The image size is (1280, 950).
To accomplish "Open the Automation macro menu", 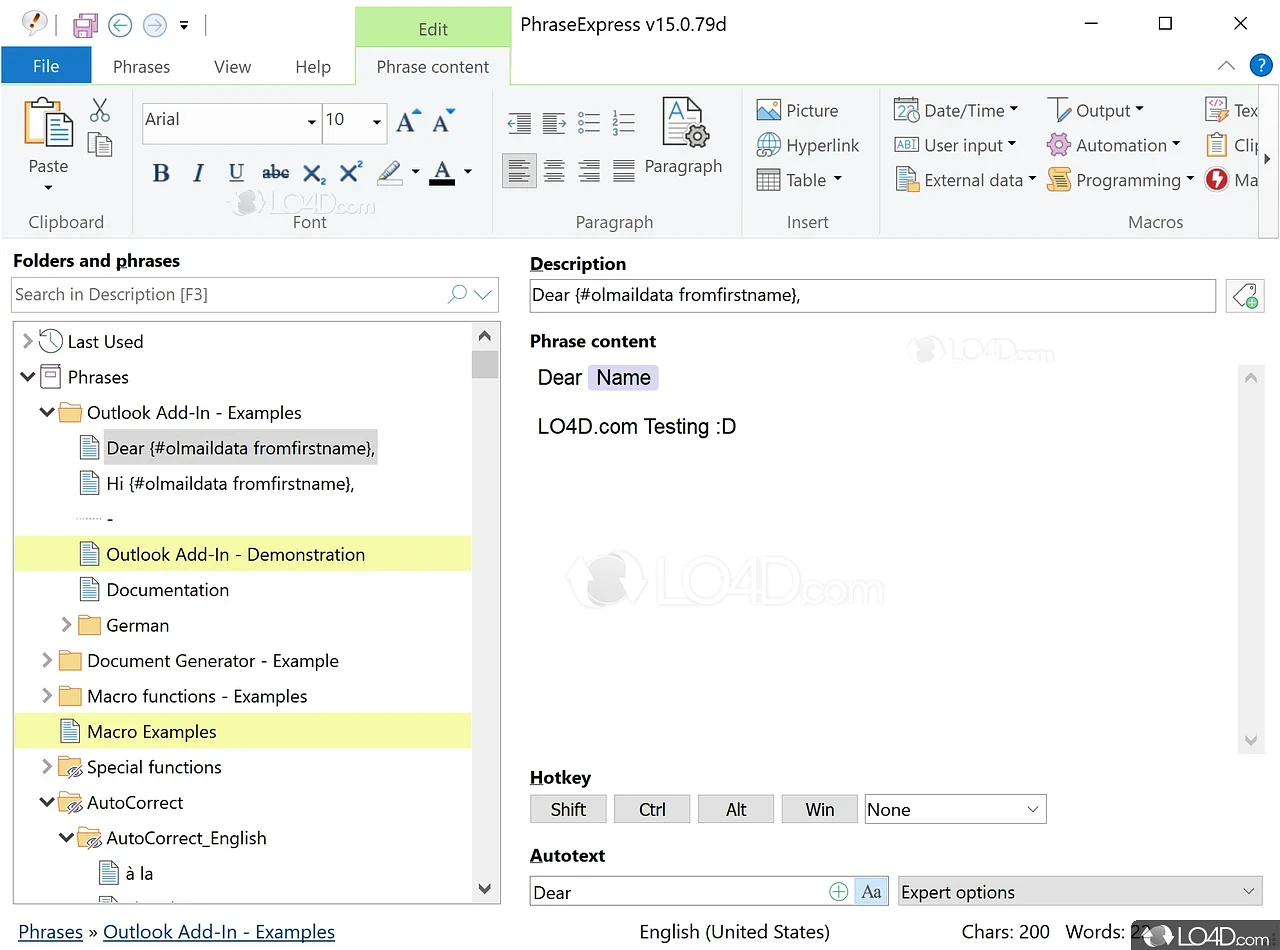I will (x=1113, y=145).
